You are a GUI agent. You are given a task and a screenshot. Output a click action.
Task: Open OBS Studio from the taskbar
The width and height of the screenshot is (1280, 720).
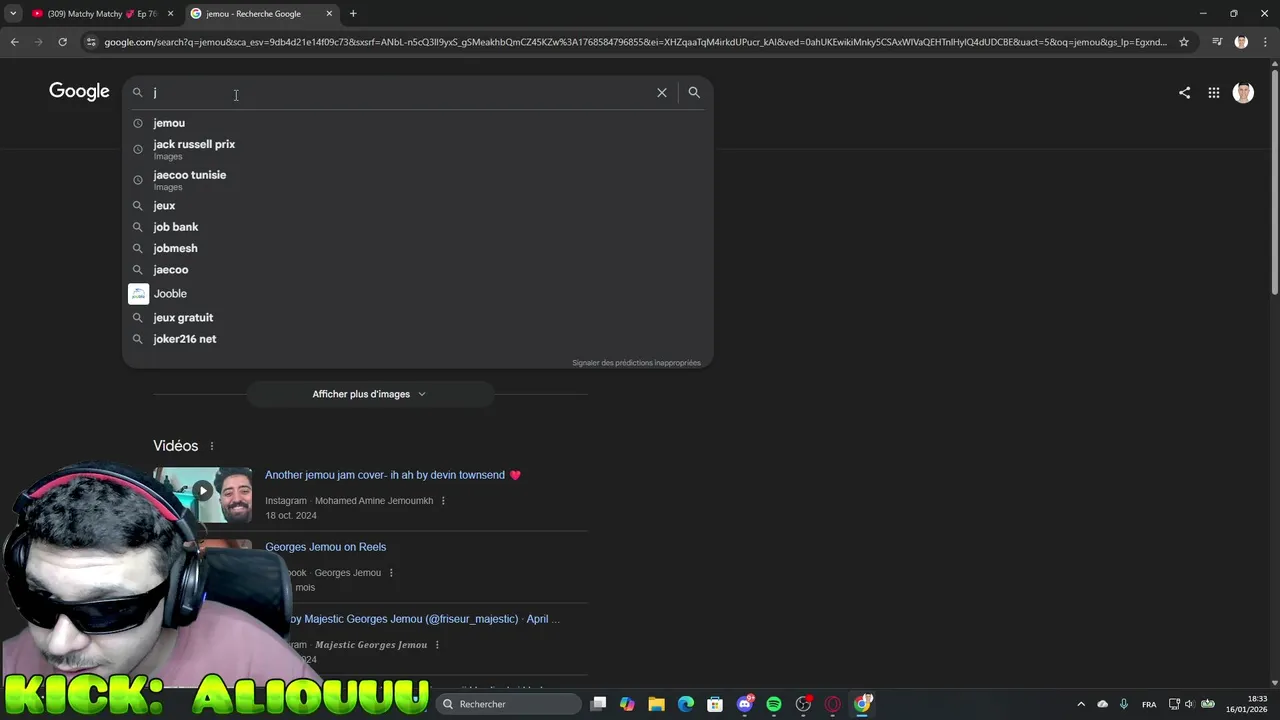(803, 704)
